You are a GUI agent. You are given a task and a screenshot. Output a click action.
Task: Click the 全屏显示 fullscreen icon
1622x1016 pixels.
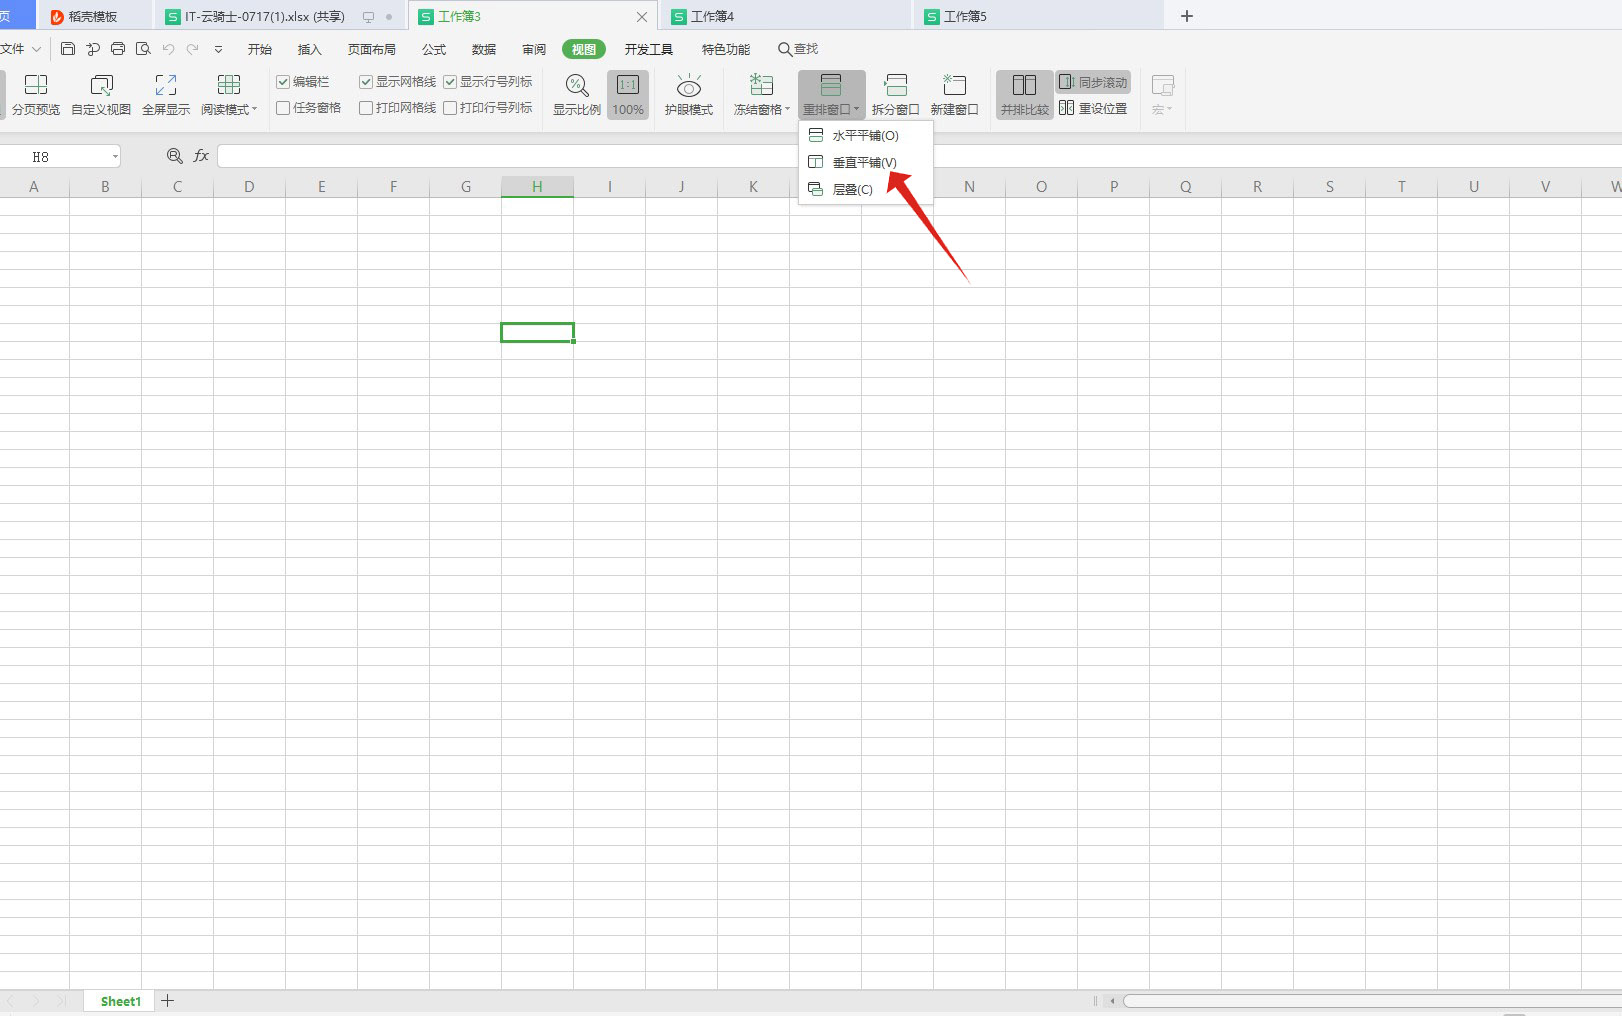[x=166, y=95]
